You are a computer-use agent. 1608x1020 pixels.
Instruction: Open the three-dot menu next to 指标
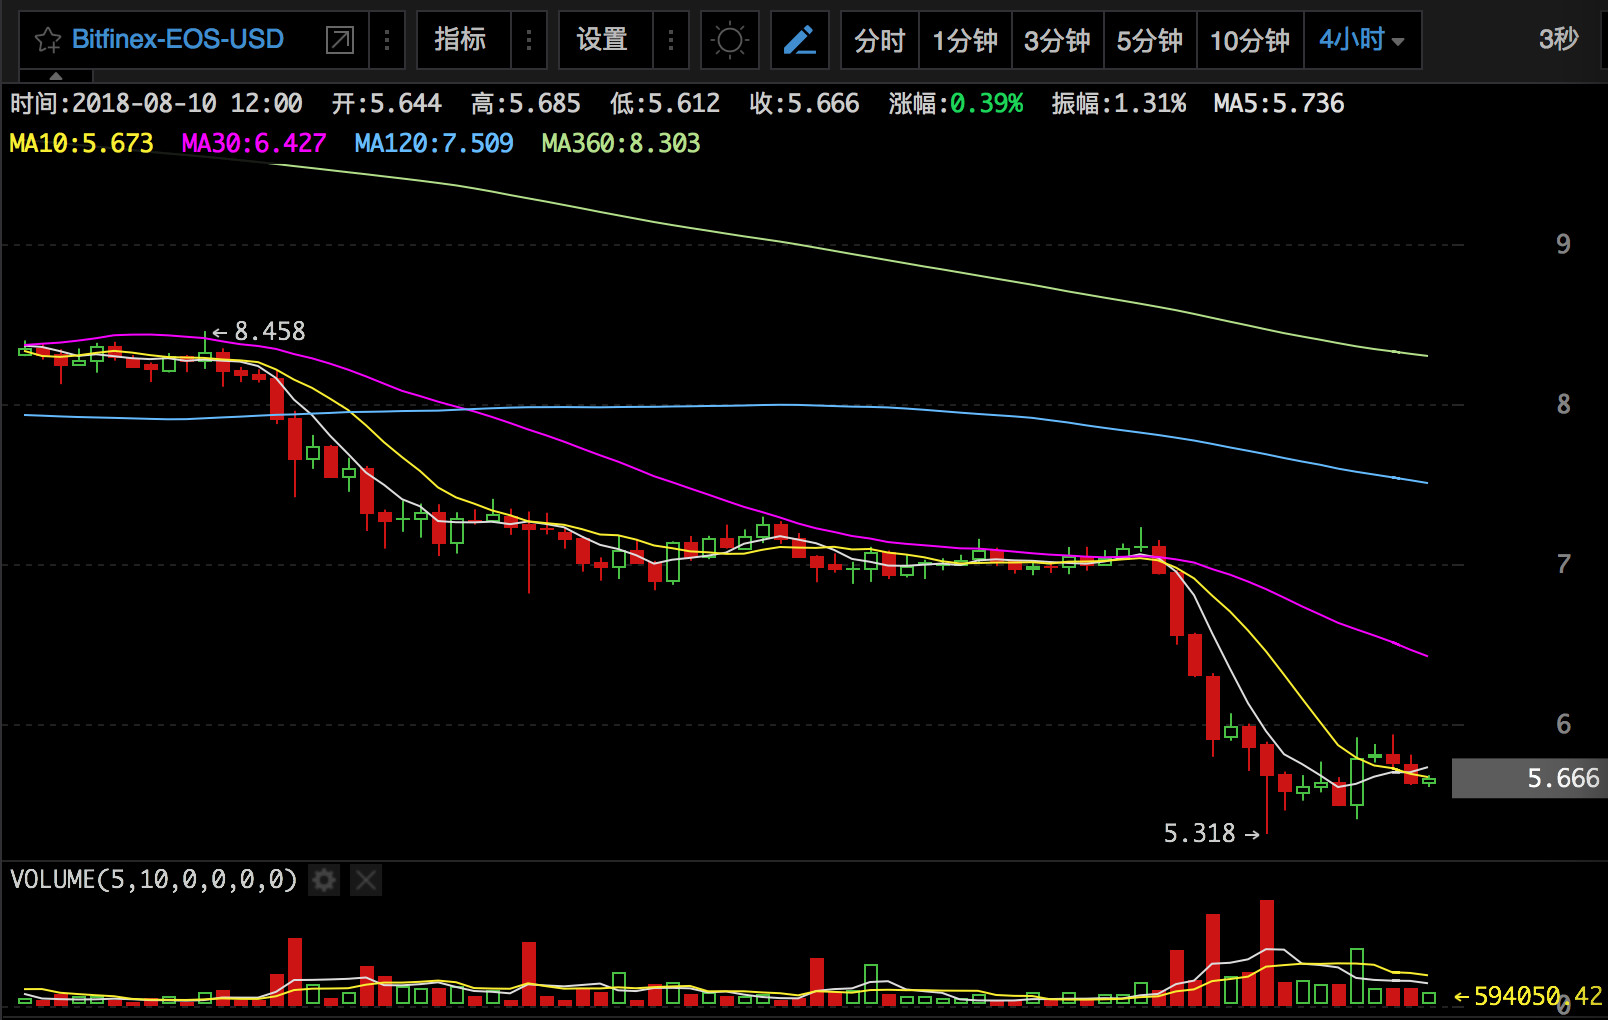coord(529,40)
